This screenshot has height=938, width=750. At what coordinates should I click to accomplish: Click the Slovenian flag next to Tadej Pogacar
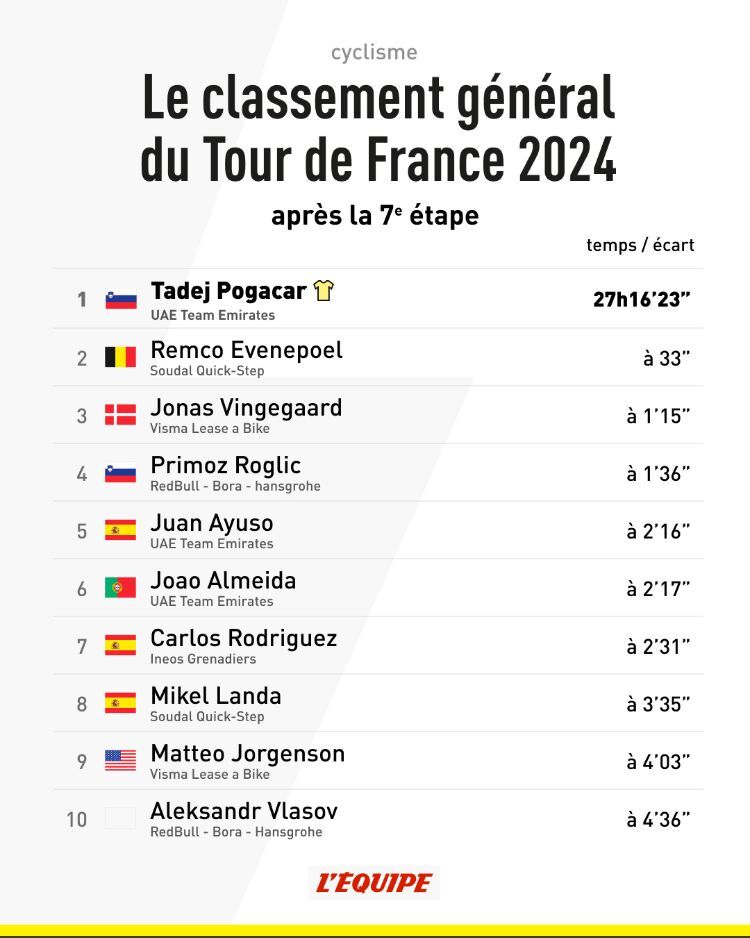(x=121, y=299)
